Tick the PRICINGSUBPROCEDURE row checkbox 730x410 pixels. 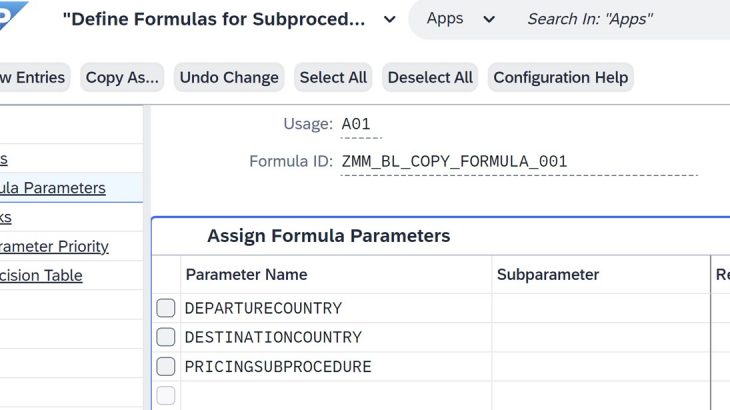click(166, 366)
